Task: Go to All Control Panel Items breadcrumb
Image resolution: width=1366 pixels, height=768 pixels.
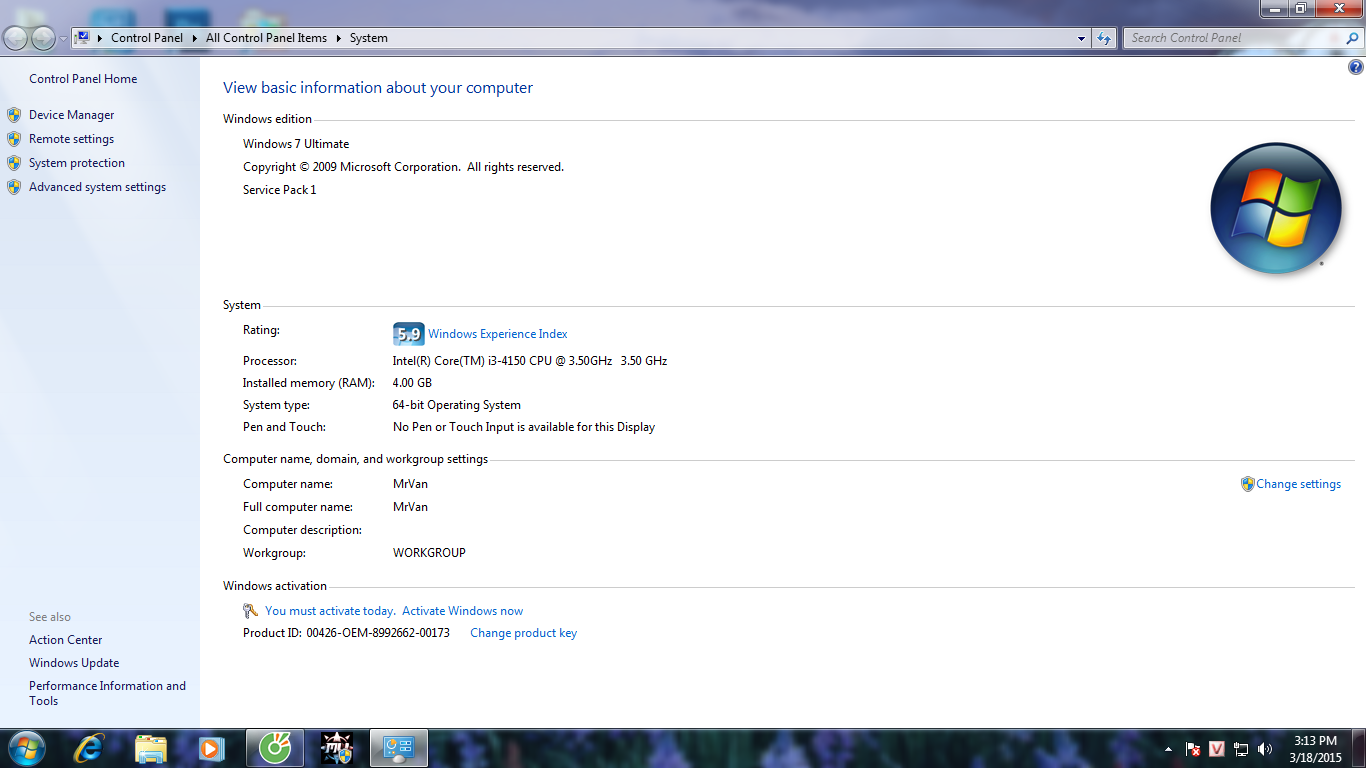Action: [266, 38]
